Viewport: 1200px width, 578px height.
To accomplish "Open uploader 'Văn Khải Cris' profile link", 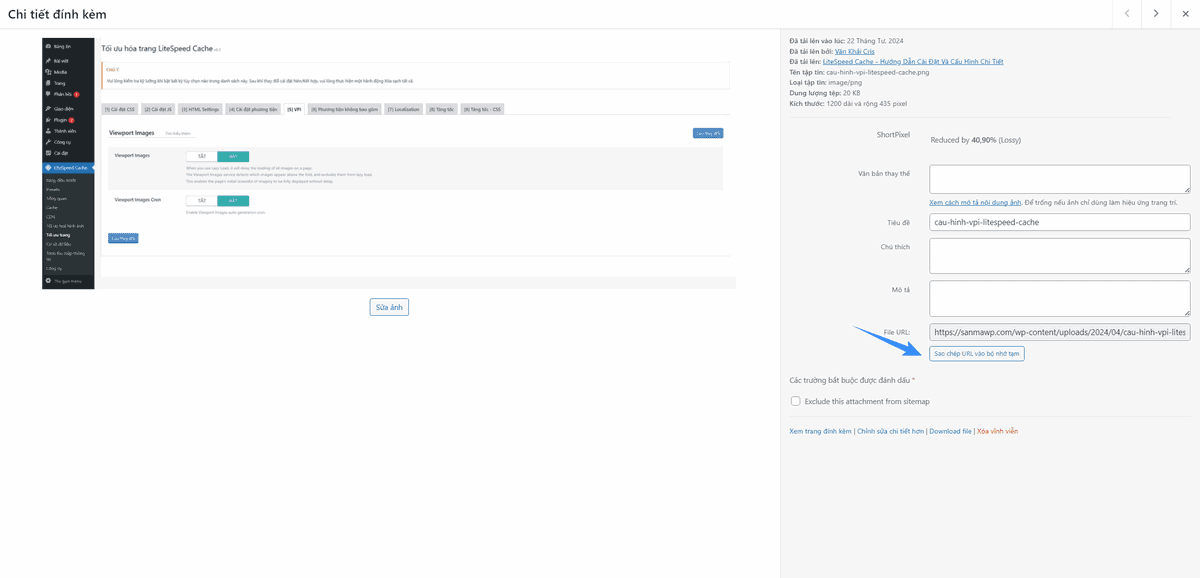I will [855, 51].
